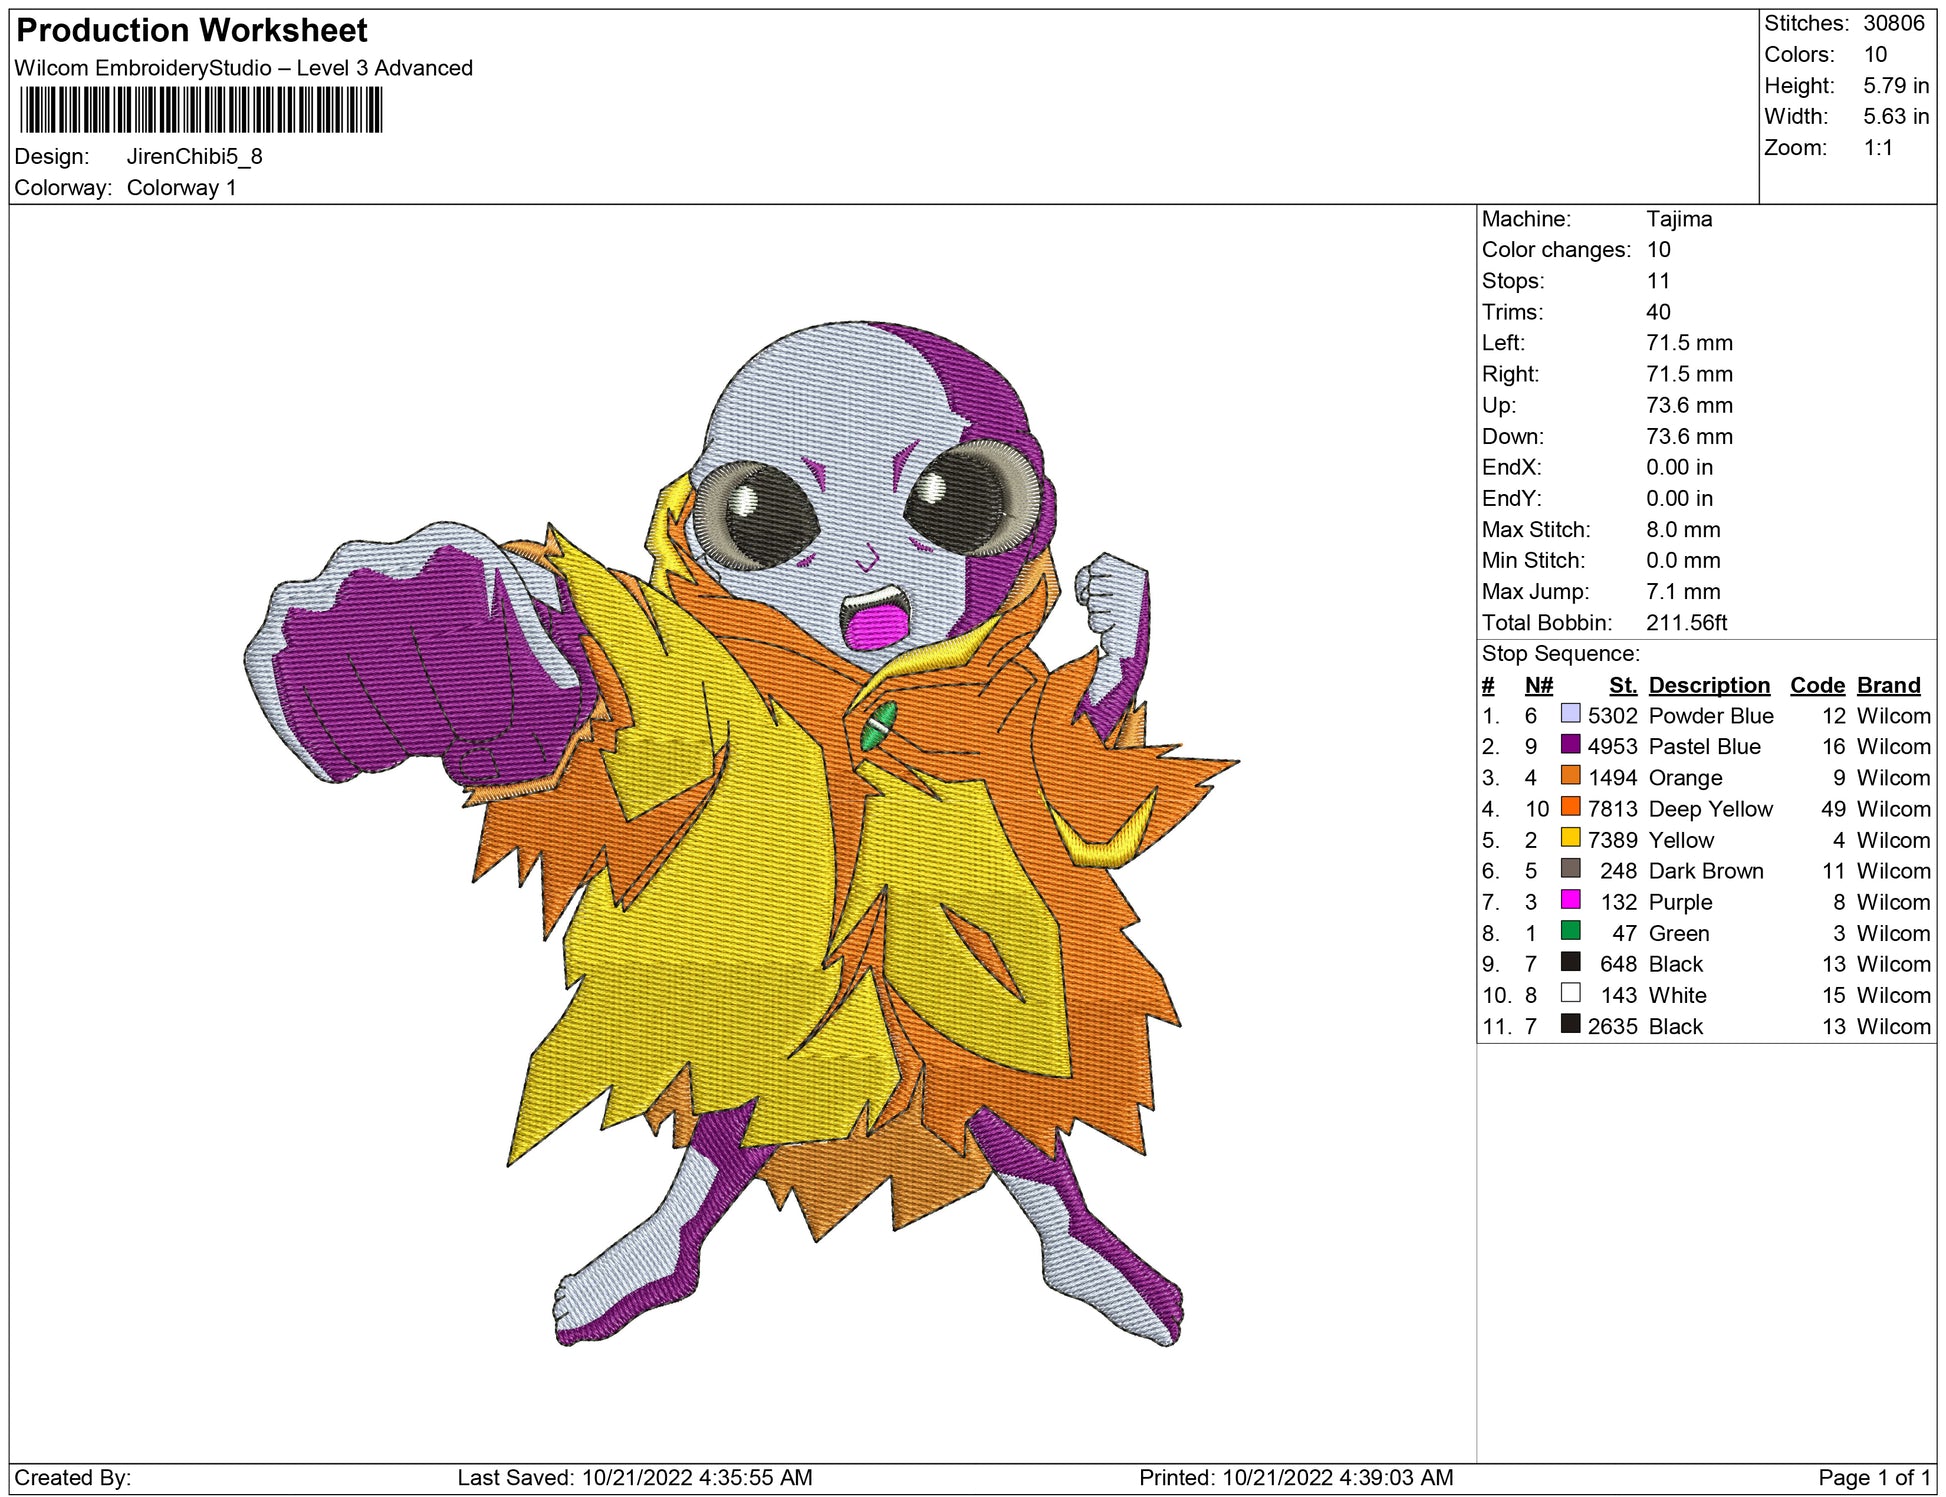Viewport: 1946px width, 1497px height.
Task: Click the barcode under the title
Action: tap(200, 110)
